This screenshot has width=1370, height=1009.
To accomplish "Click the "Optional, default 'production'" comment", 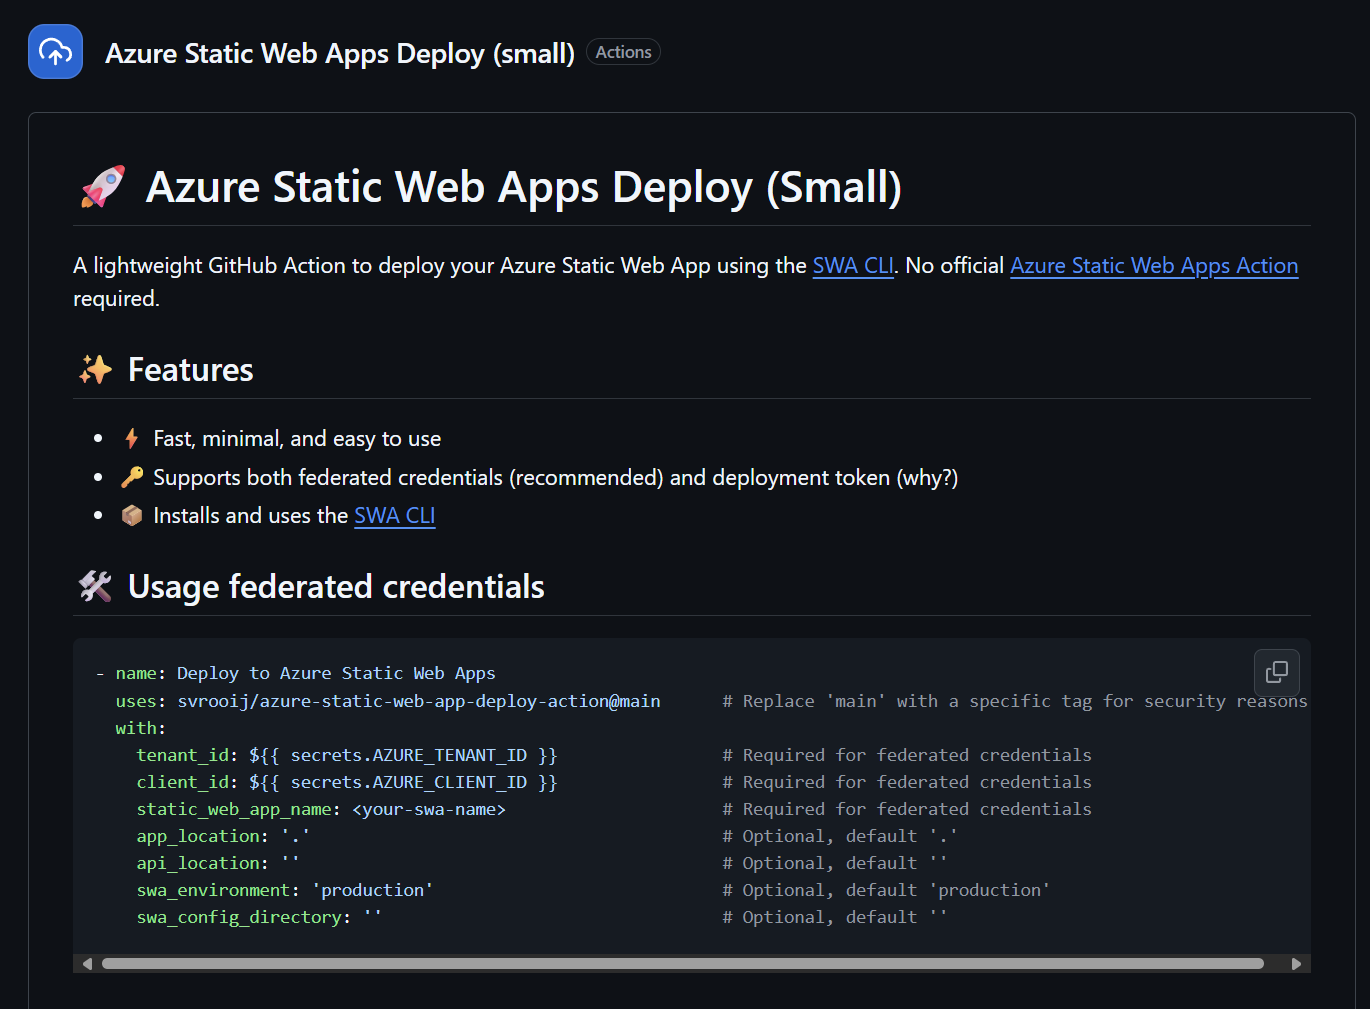I will click(x=886, y=890).
